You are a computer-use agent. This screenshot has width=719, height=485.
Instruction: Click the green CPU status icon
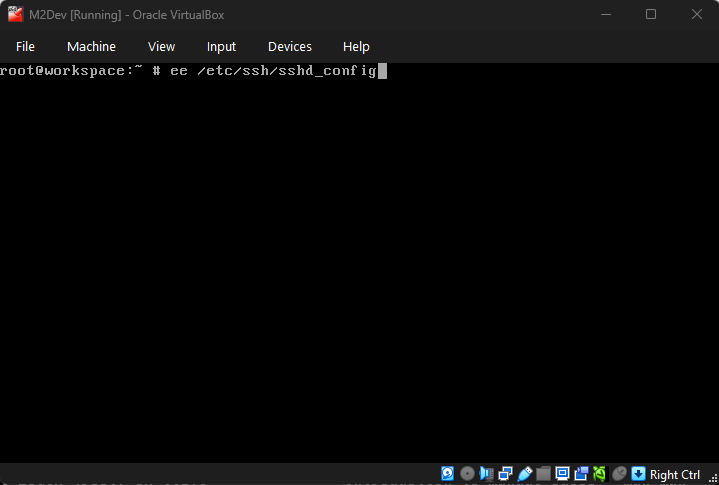(600, 474)
